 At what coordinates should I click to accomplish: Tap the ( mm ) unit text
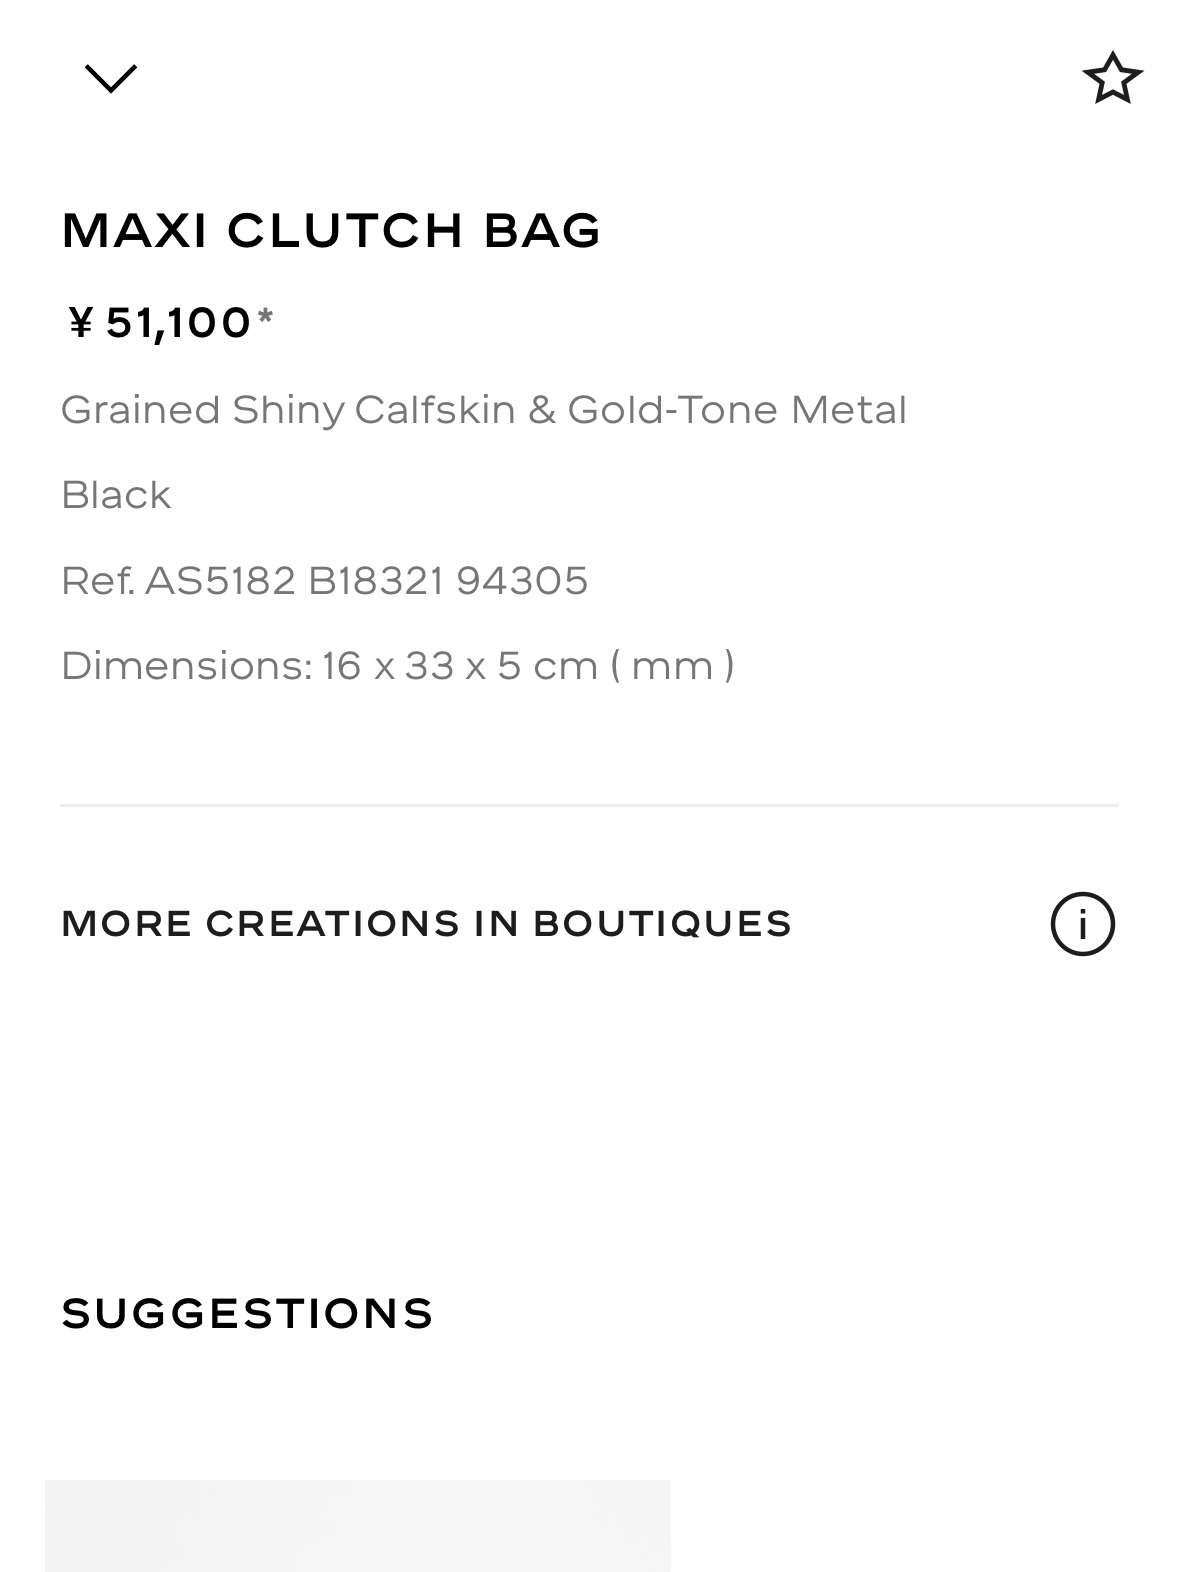coord(672,666)
